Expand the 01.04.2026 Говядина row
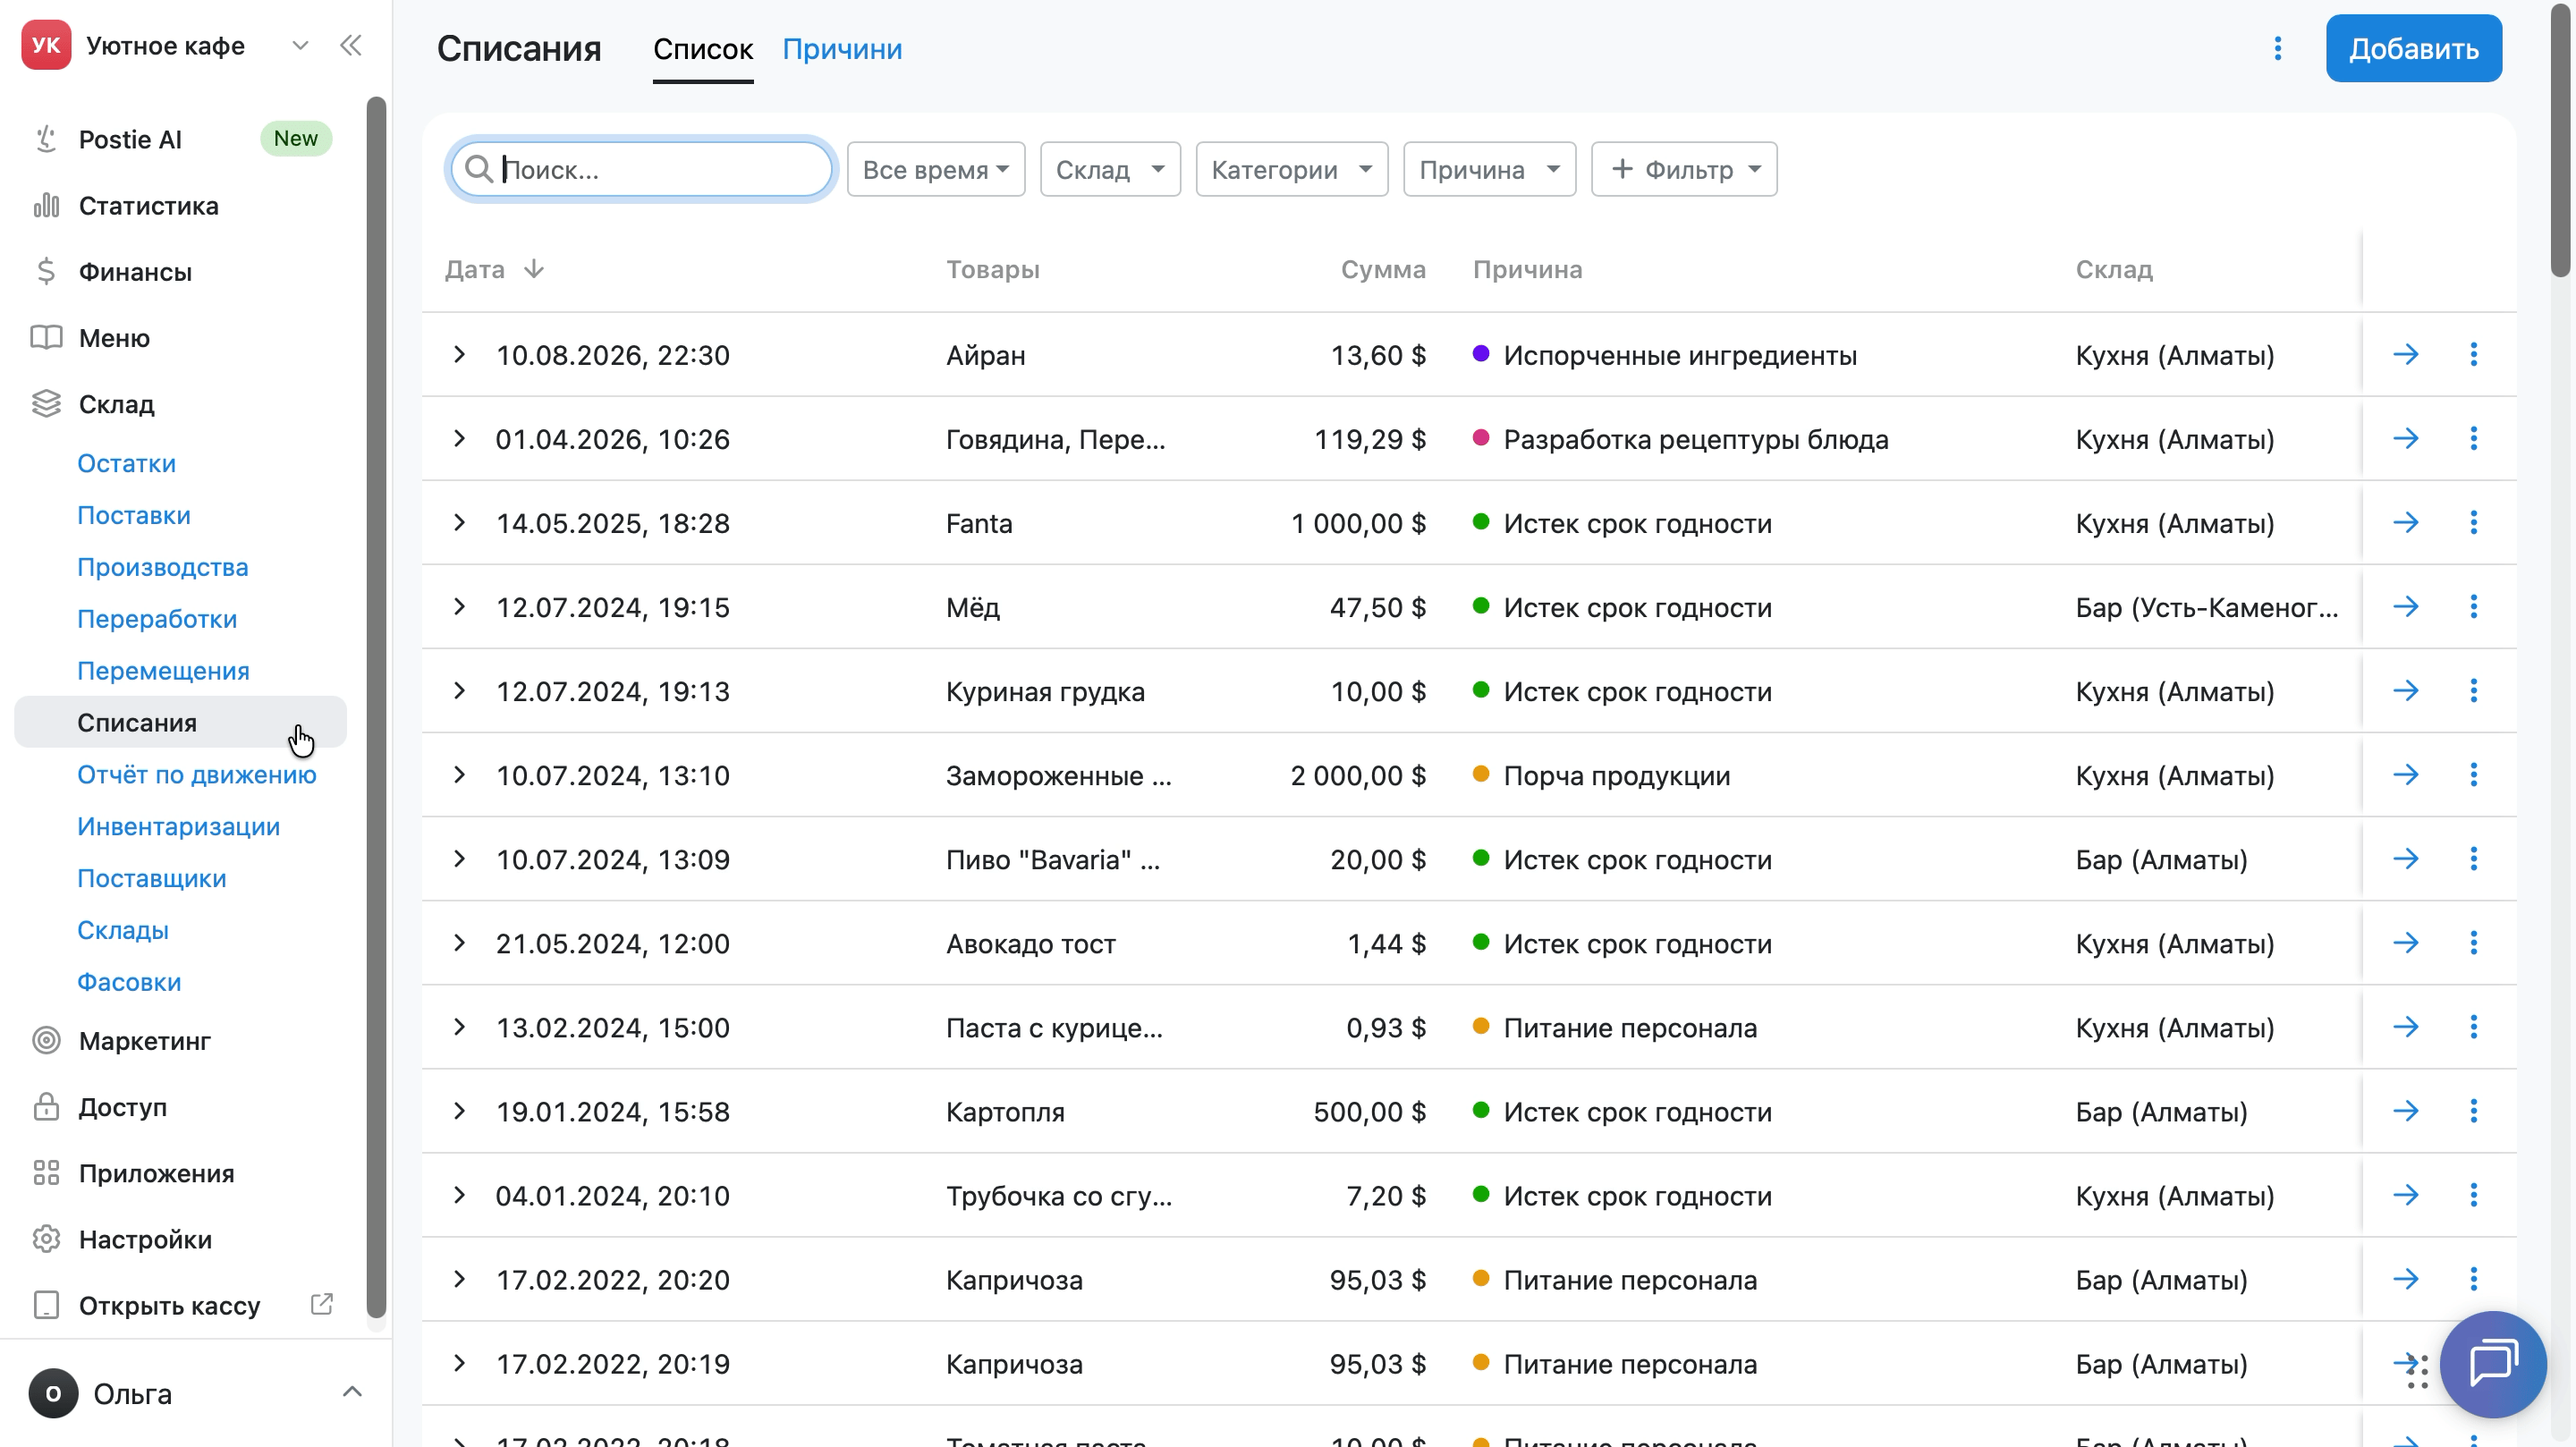 click(x=459, y=438)
